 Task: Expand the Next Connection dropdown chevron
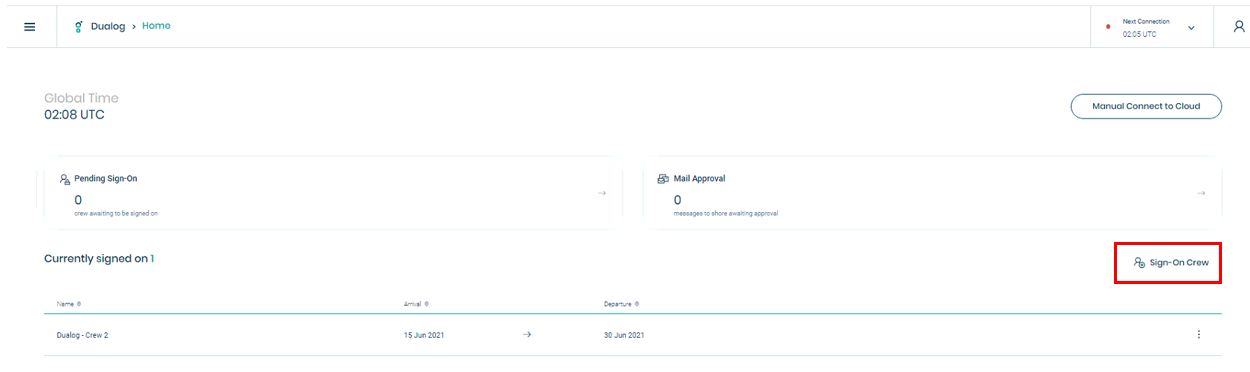coord(1191,28)
